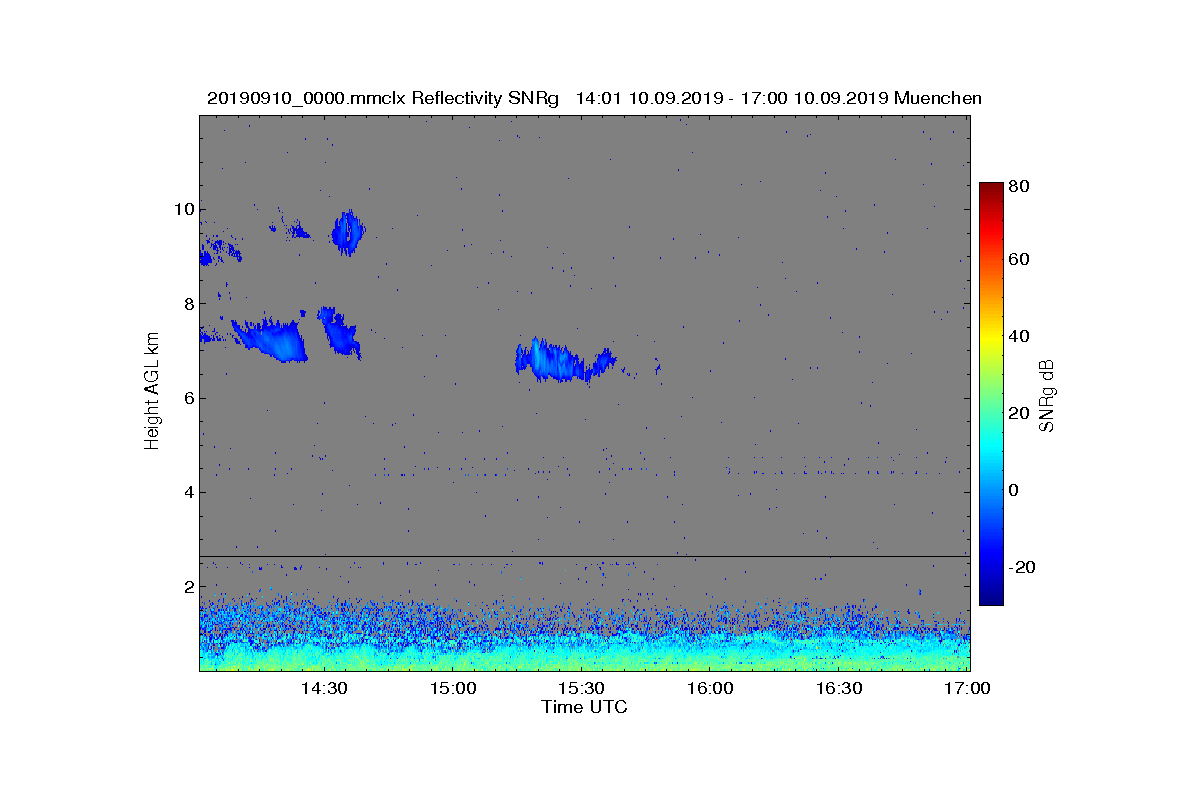Click the 17:00 time tick label
Screen dimensions: 1200x800
[967, 688]
